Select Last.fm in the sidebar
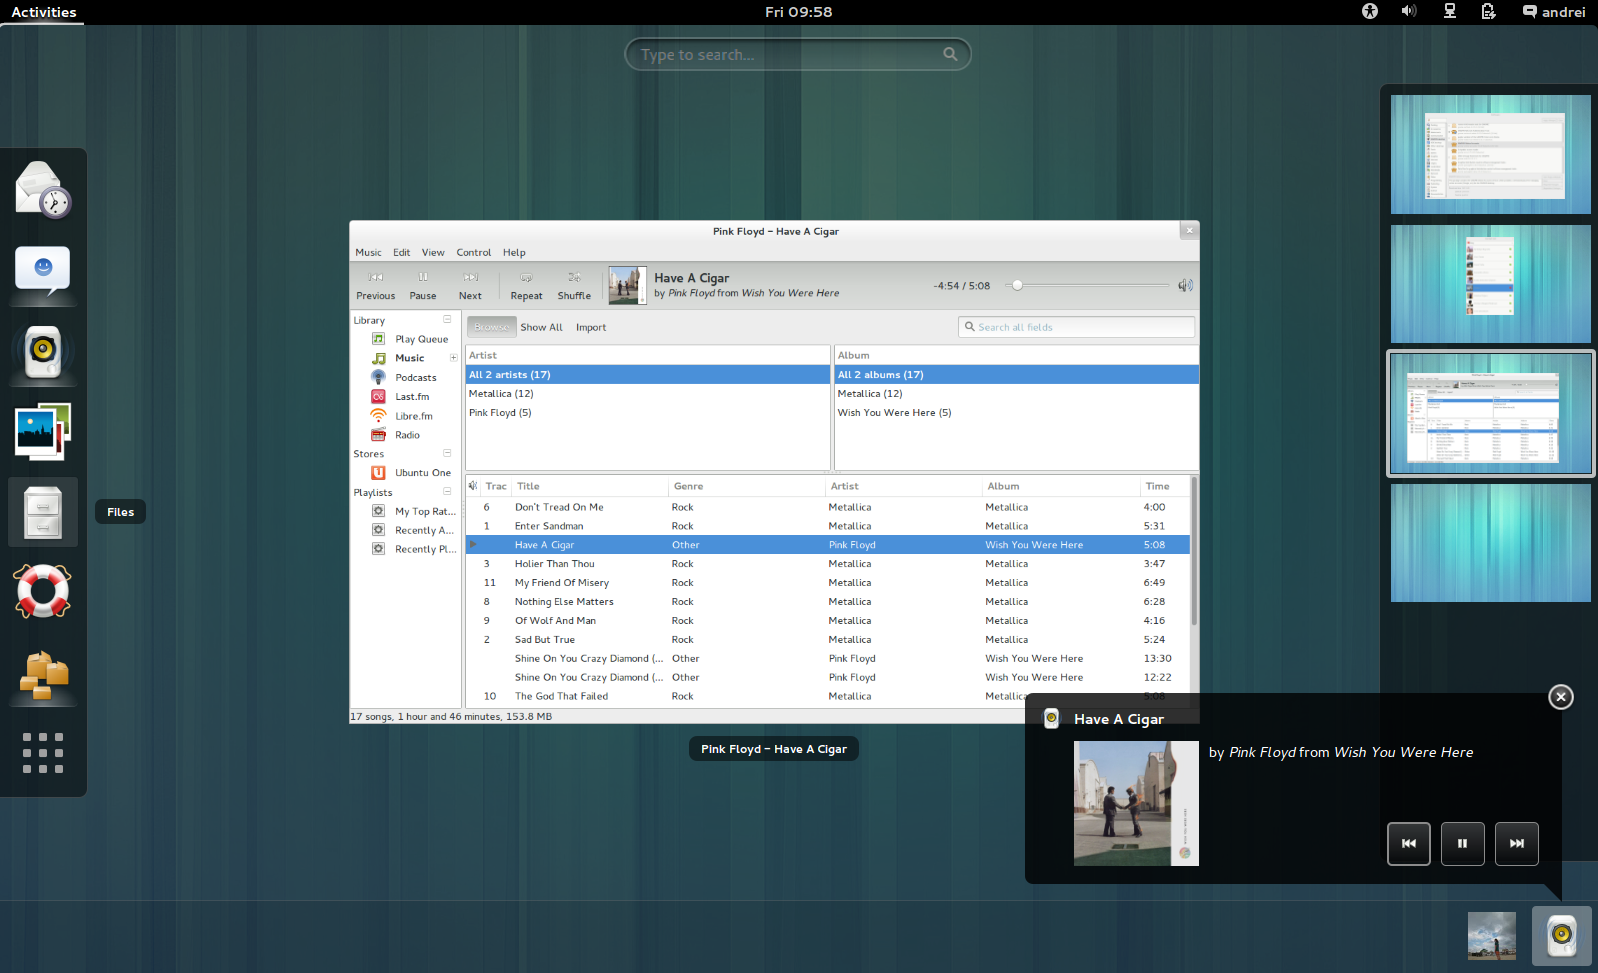Screen dimensions: 1598x973 pyautogui.click(x=411, y=397)
